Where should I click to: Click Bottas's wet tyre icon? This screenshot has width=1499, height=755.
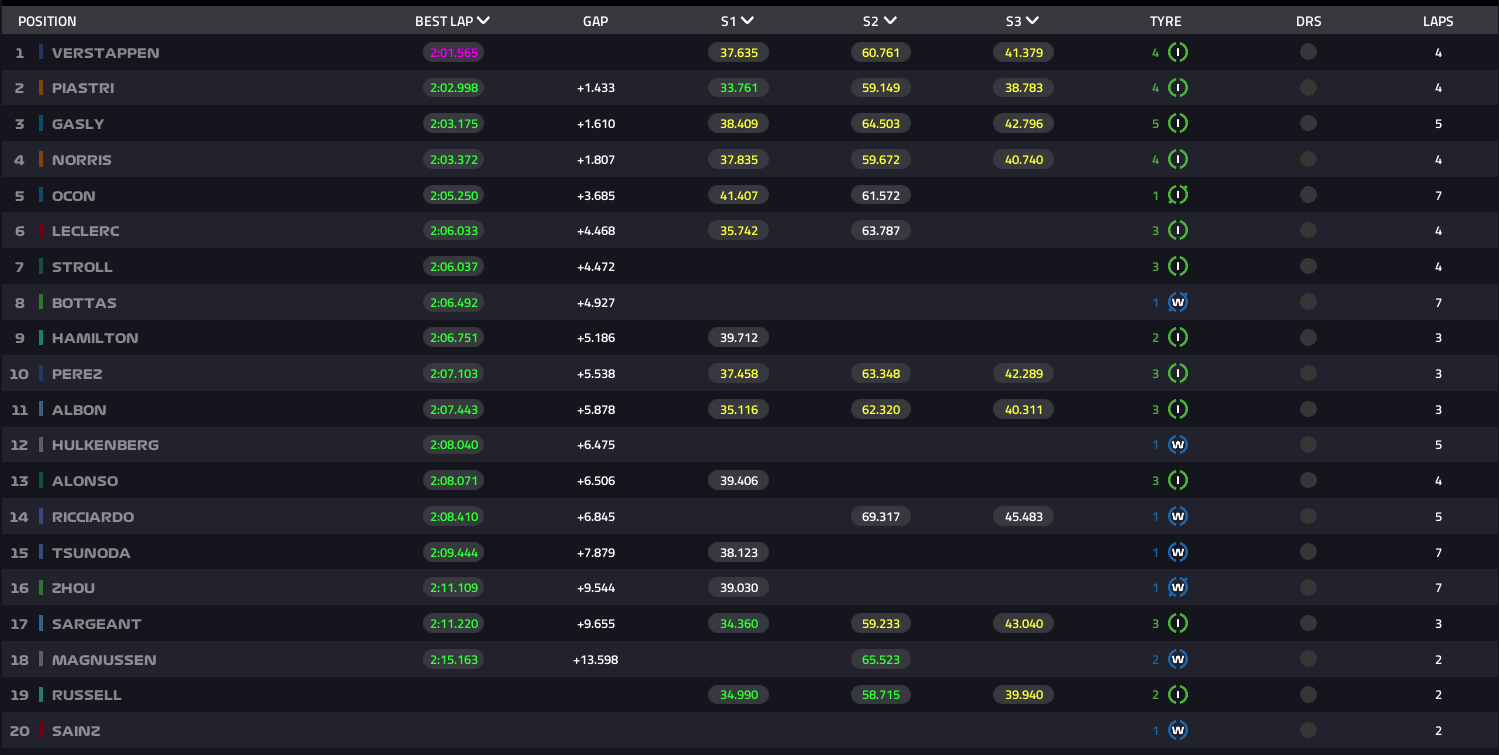click(x=1178, y=303)
